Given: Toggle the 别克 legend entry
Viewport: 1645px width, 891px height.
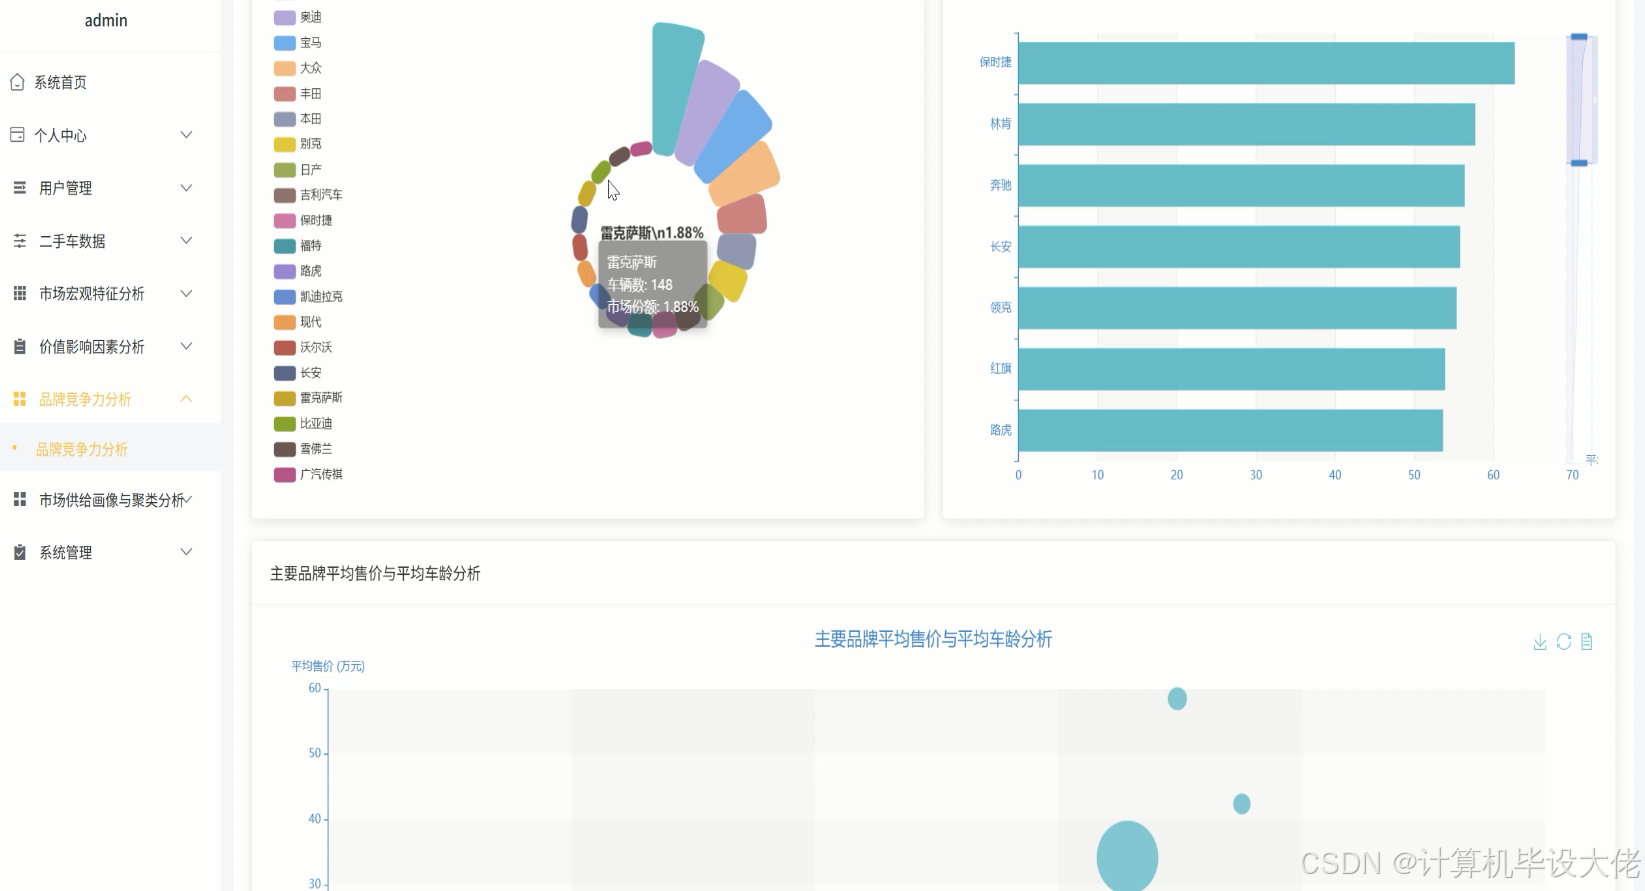Looking at the screenshot, I should 298,144.
